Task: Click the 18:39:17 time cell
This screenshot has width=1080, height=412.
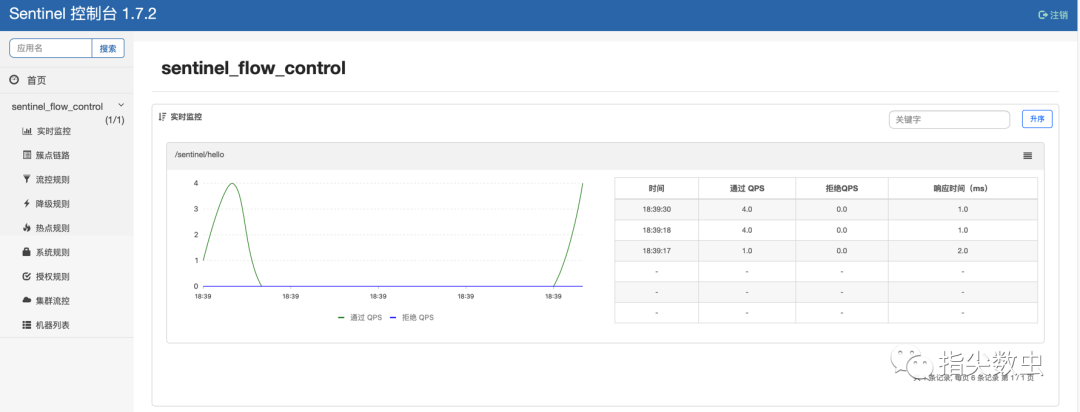Action: tap(656, 251)
